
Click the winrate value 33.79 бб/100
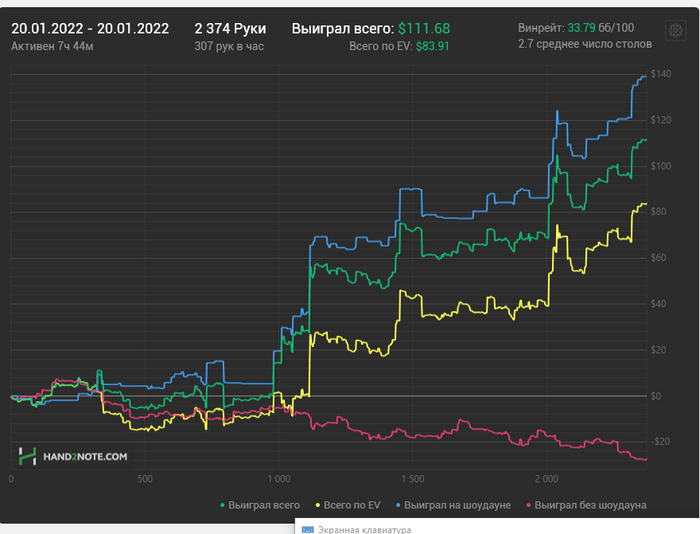pos(601,28)
